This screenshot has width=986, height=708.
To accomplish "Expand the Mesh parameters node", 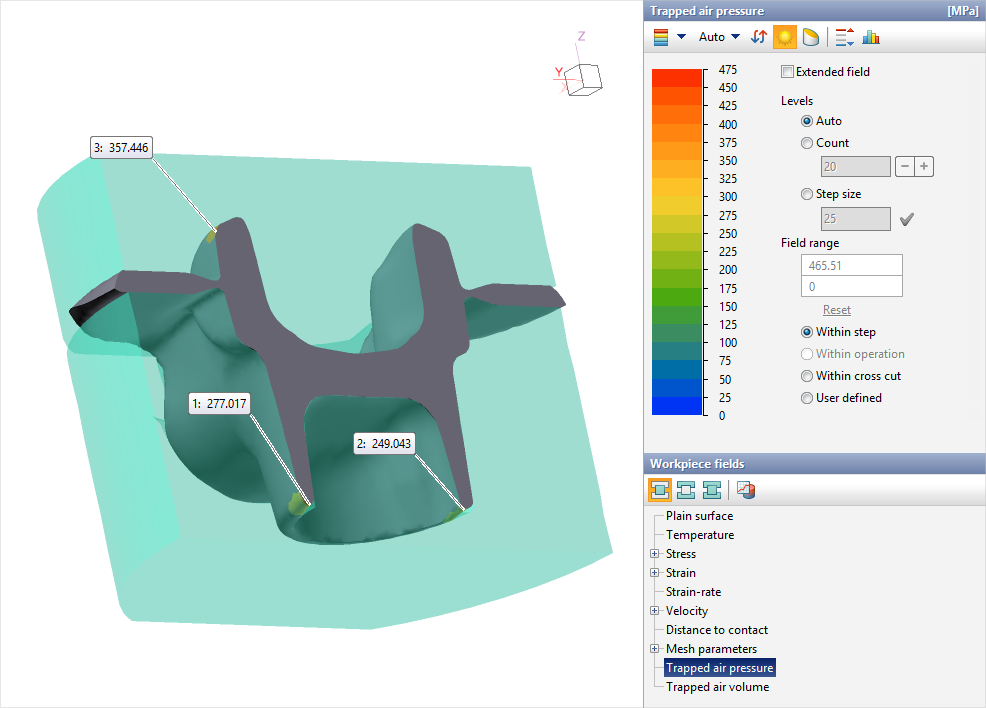I will point(655,649).
